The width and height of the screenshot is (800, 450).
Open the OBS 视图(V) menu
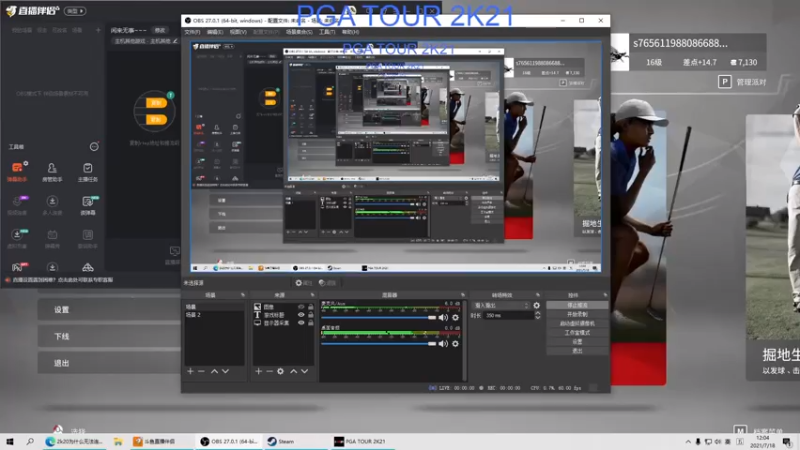click(x=238, y=32)
